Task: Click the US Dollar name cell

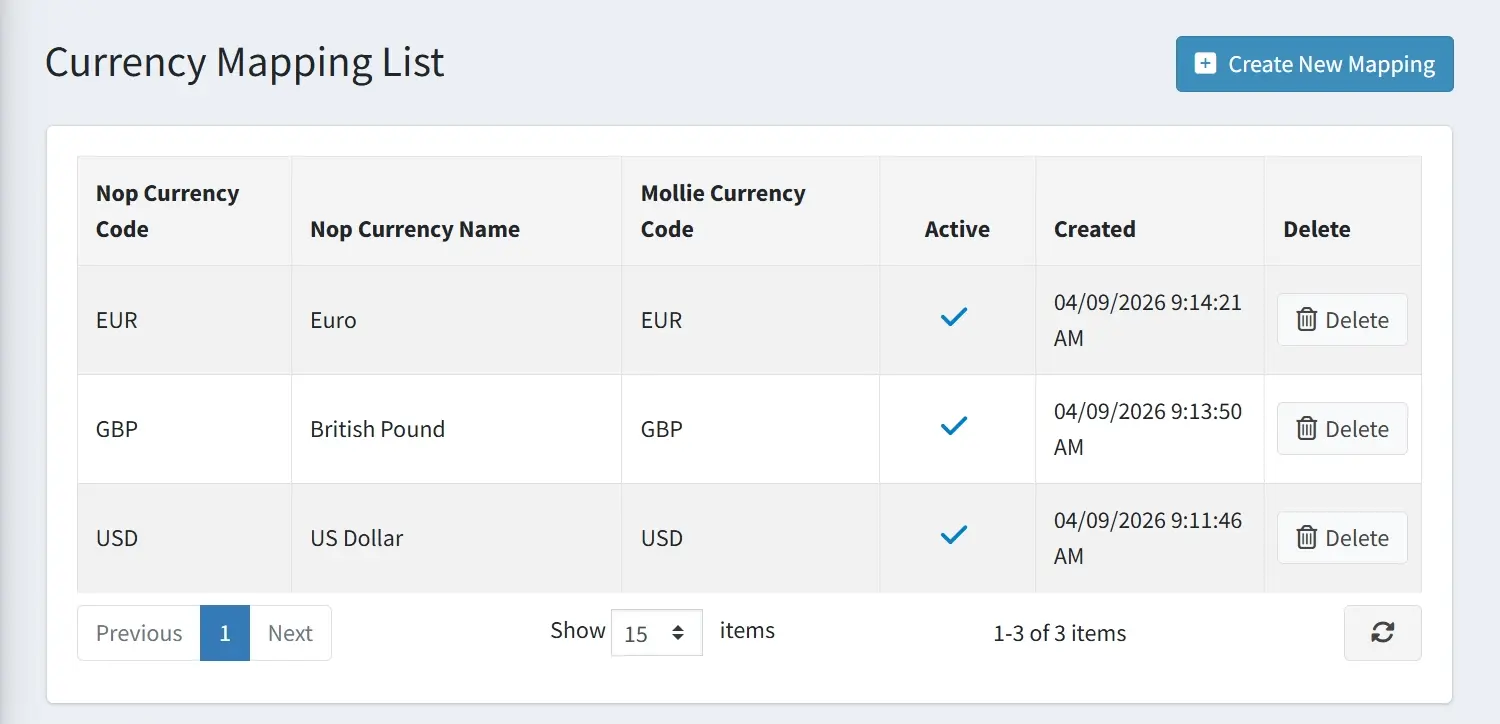Action: (456, 538)
